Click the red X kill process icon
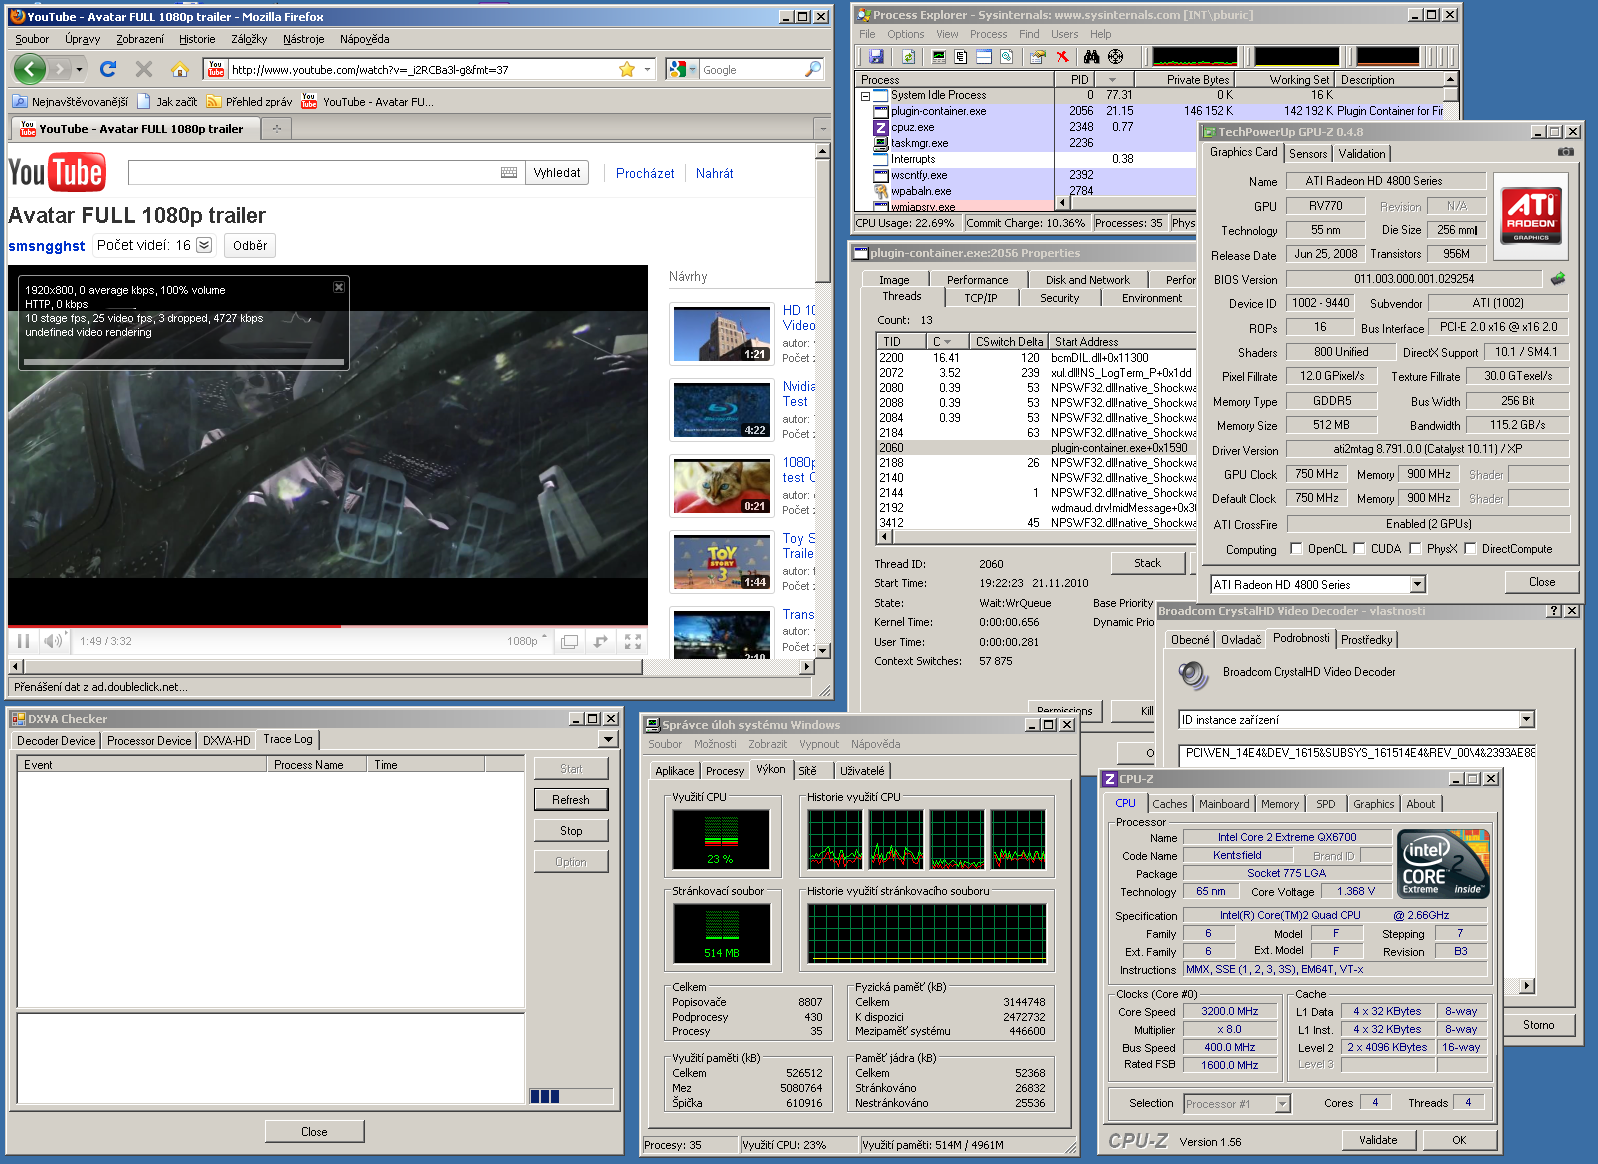The height and width of the screenshot is (1164, 1598). click(x=1063, y=57)
